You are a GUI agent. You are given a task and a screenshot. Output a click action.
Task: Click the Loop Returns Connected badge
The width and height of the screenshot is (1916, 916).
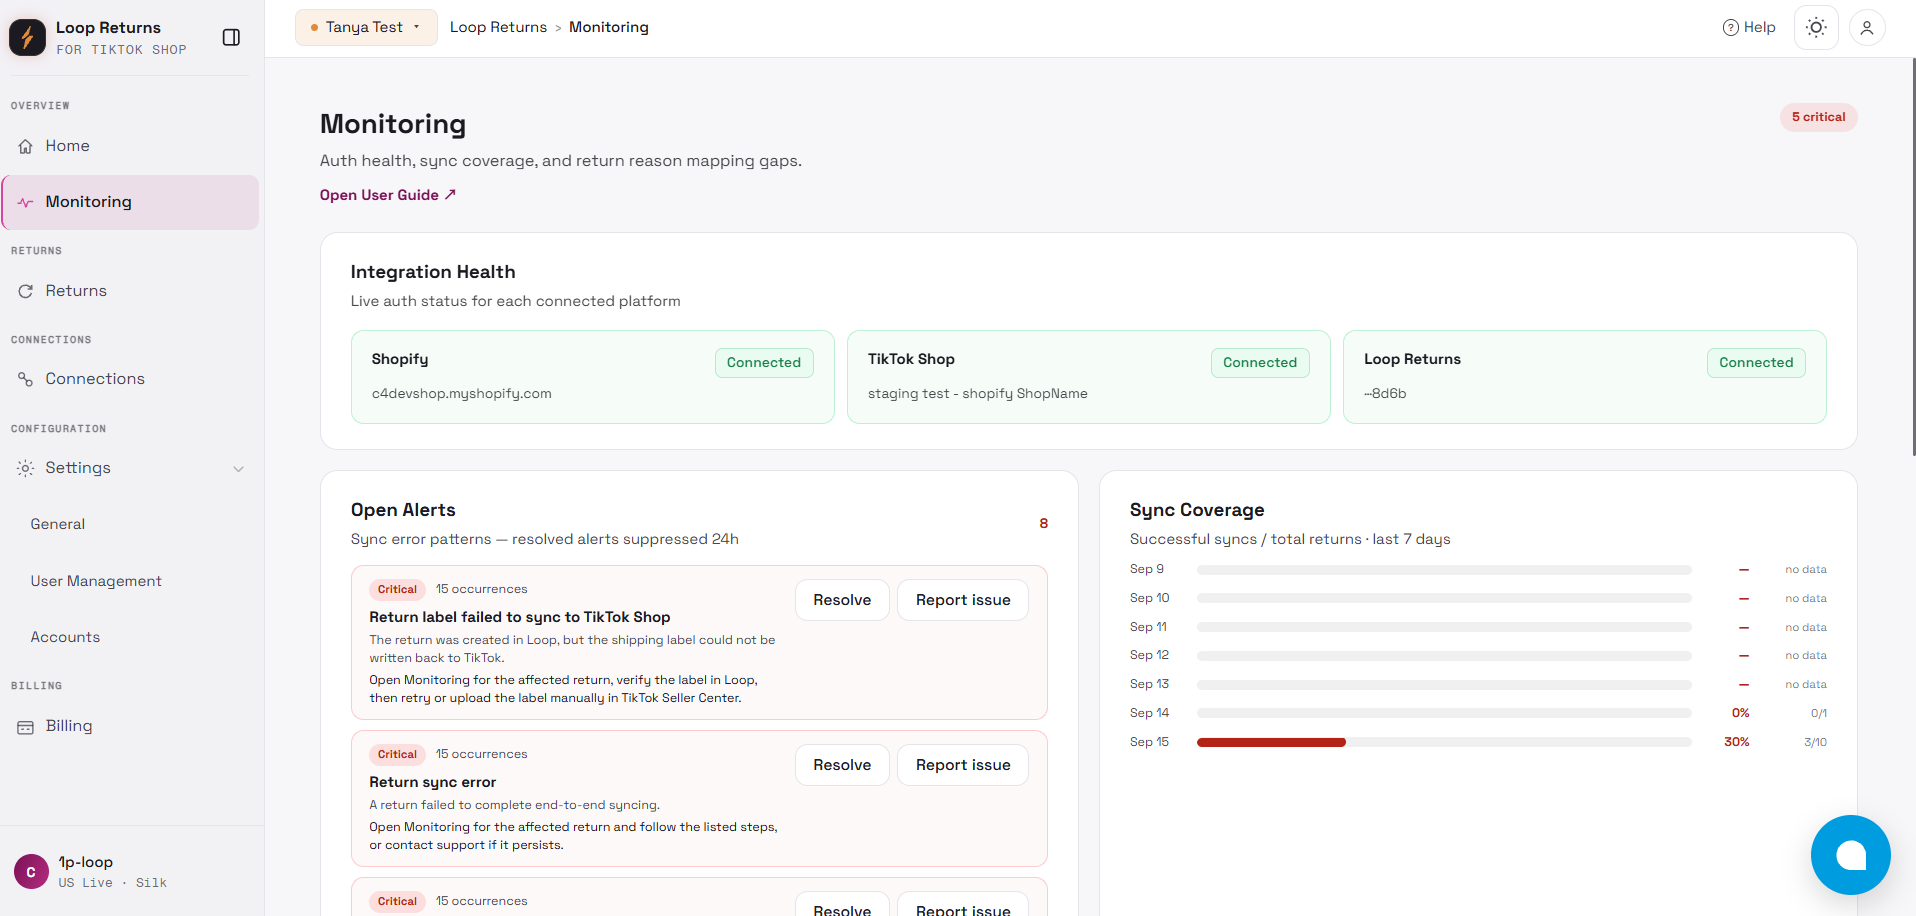tap(1756, 362)
